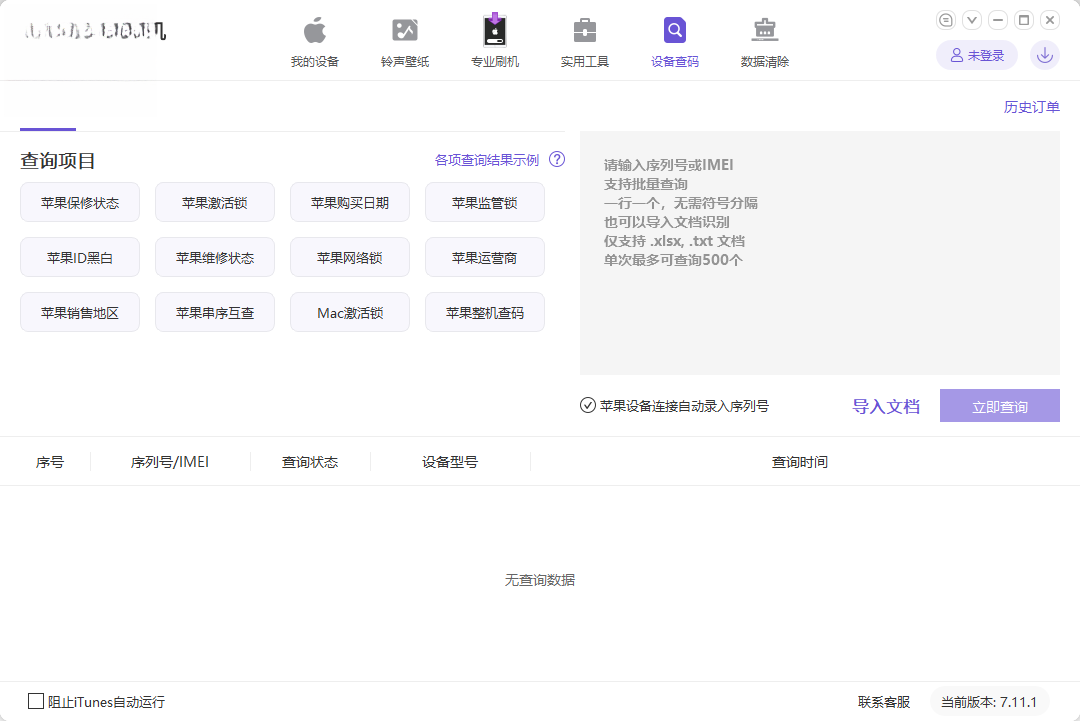The height and width of the screenshot is (721, 1080).
Task: Click the 查询时间 column header
Action: pos(800,462)
